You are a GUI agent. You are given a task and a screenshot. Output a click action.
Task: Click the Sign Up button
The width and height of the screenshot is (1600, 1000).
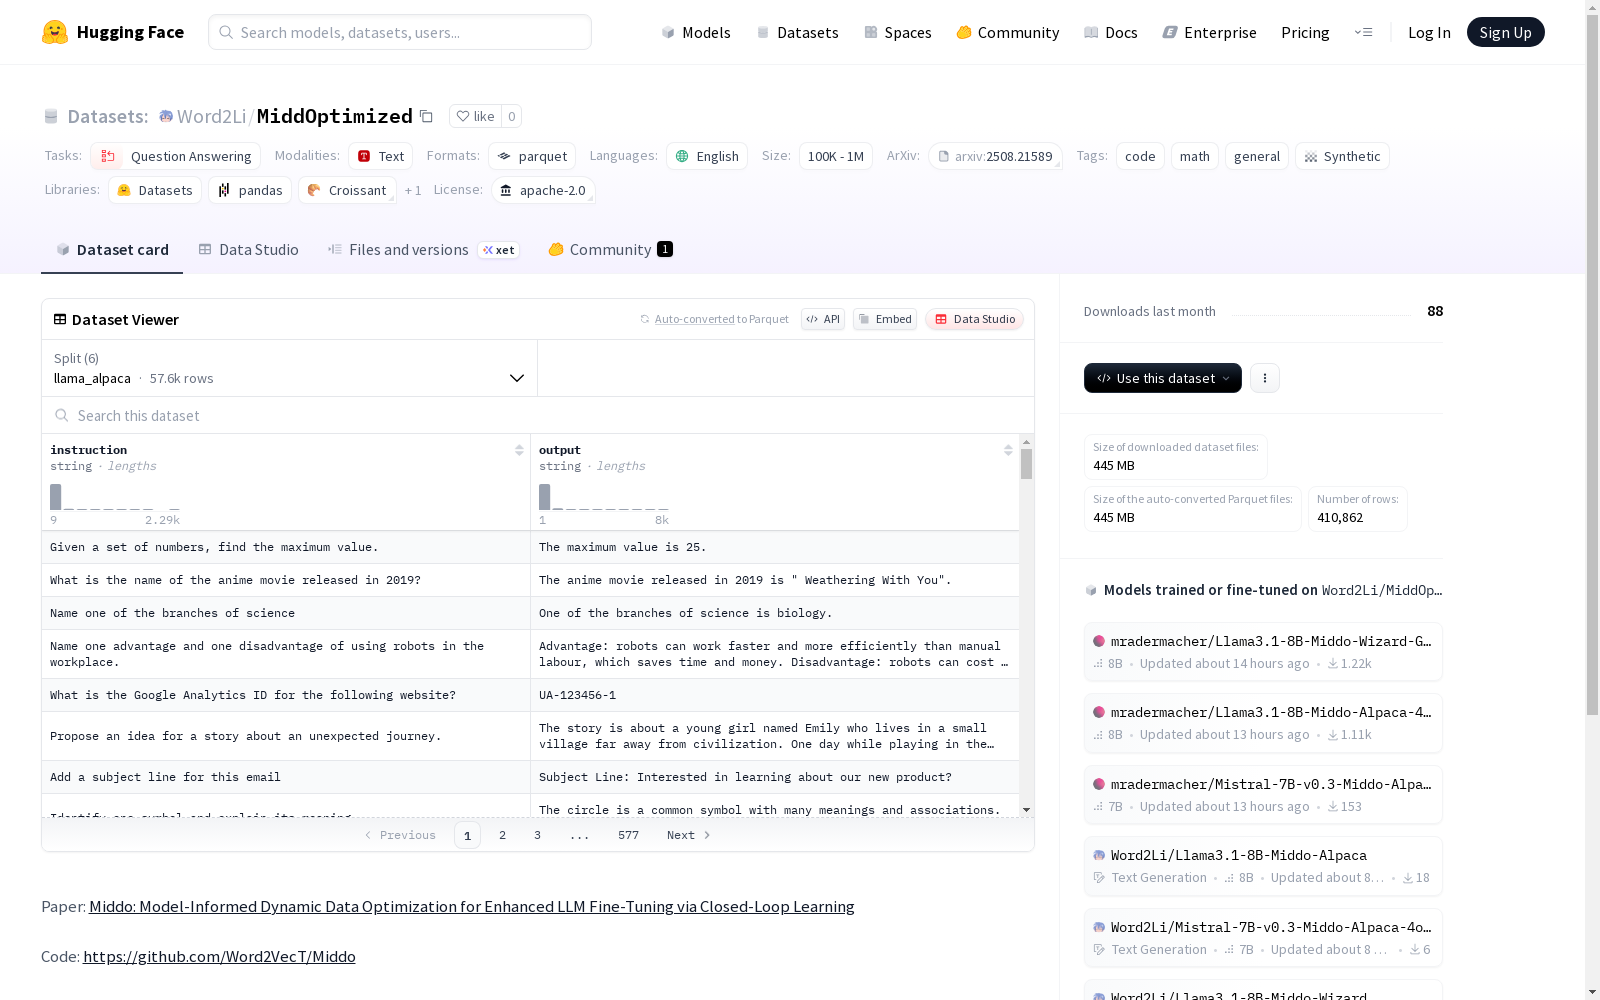point(1505,32)
